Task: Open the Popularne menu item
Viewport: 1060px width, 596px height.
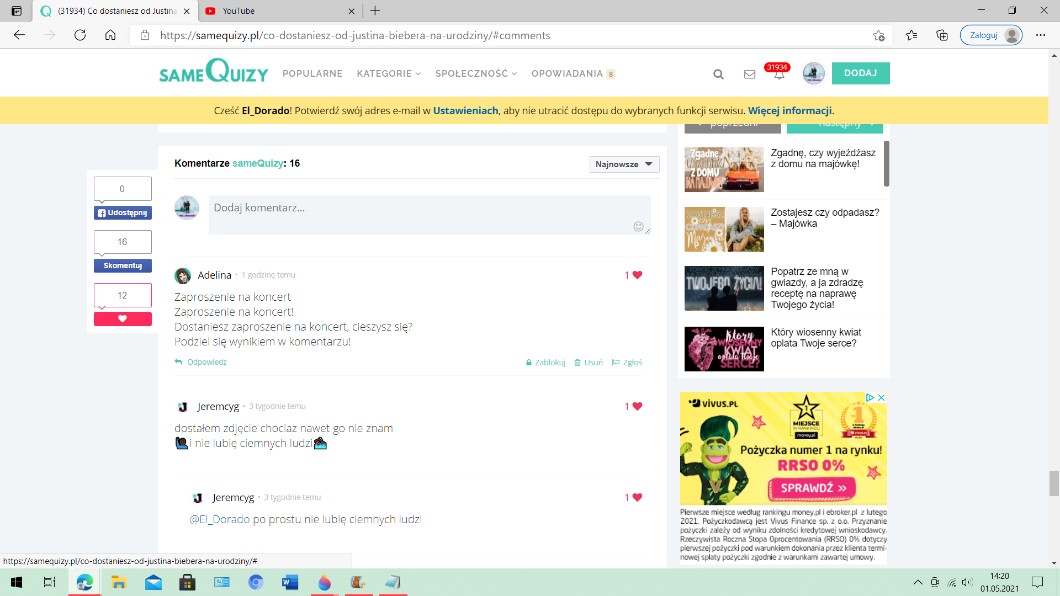Action: point(312,74)
